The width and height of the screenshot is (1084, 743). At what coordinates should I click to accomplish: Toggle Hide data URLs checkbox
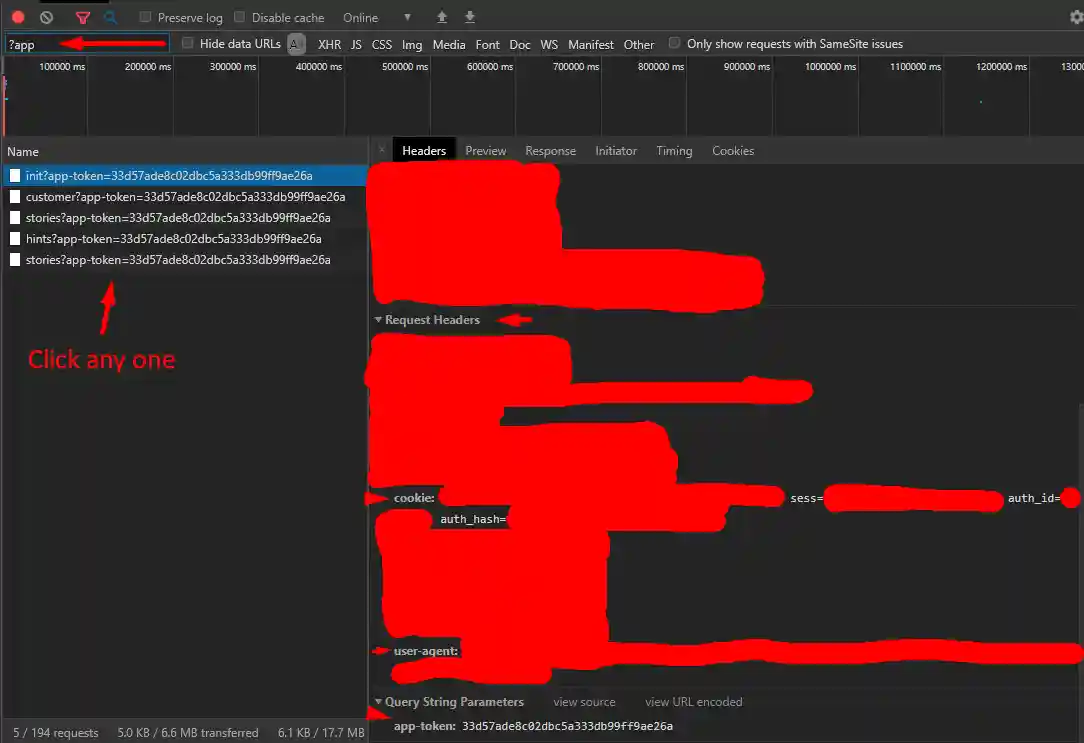(x=188, y=44)
